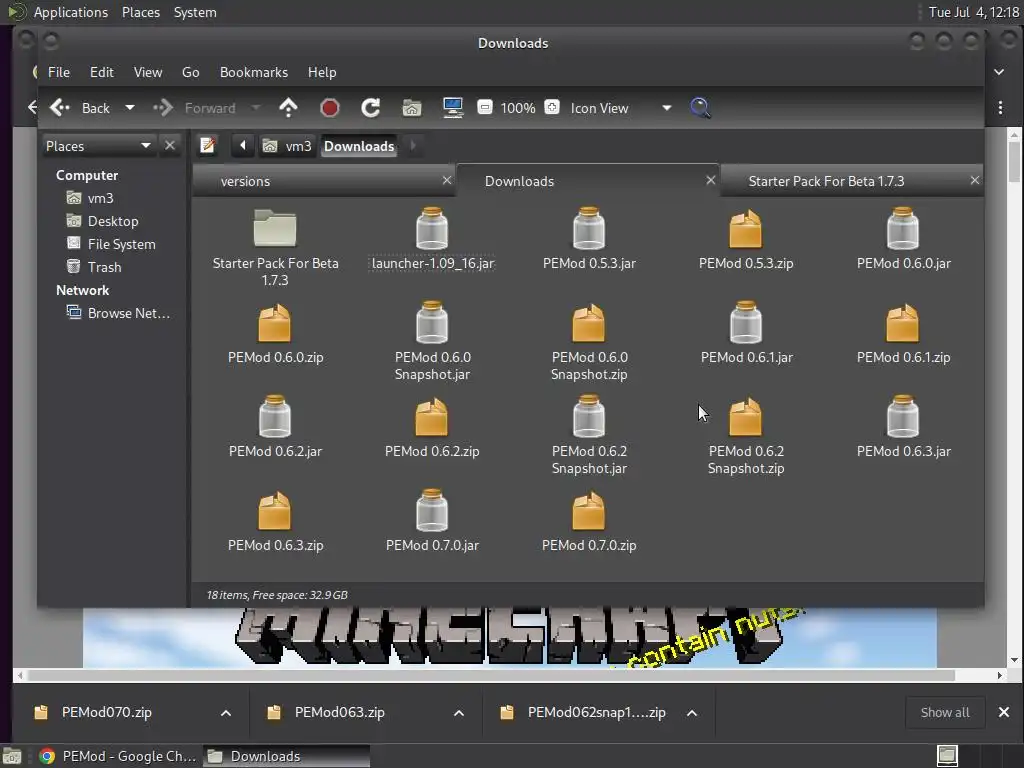Select PEMod 0.6.2.zip archive icon
Image resolution: width=1024 pixels, height=768 pixels.
click(x=432, y=417)
